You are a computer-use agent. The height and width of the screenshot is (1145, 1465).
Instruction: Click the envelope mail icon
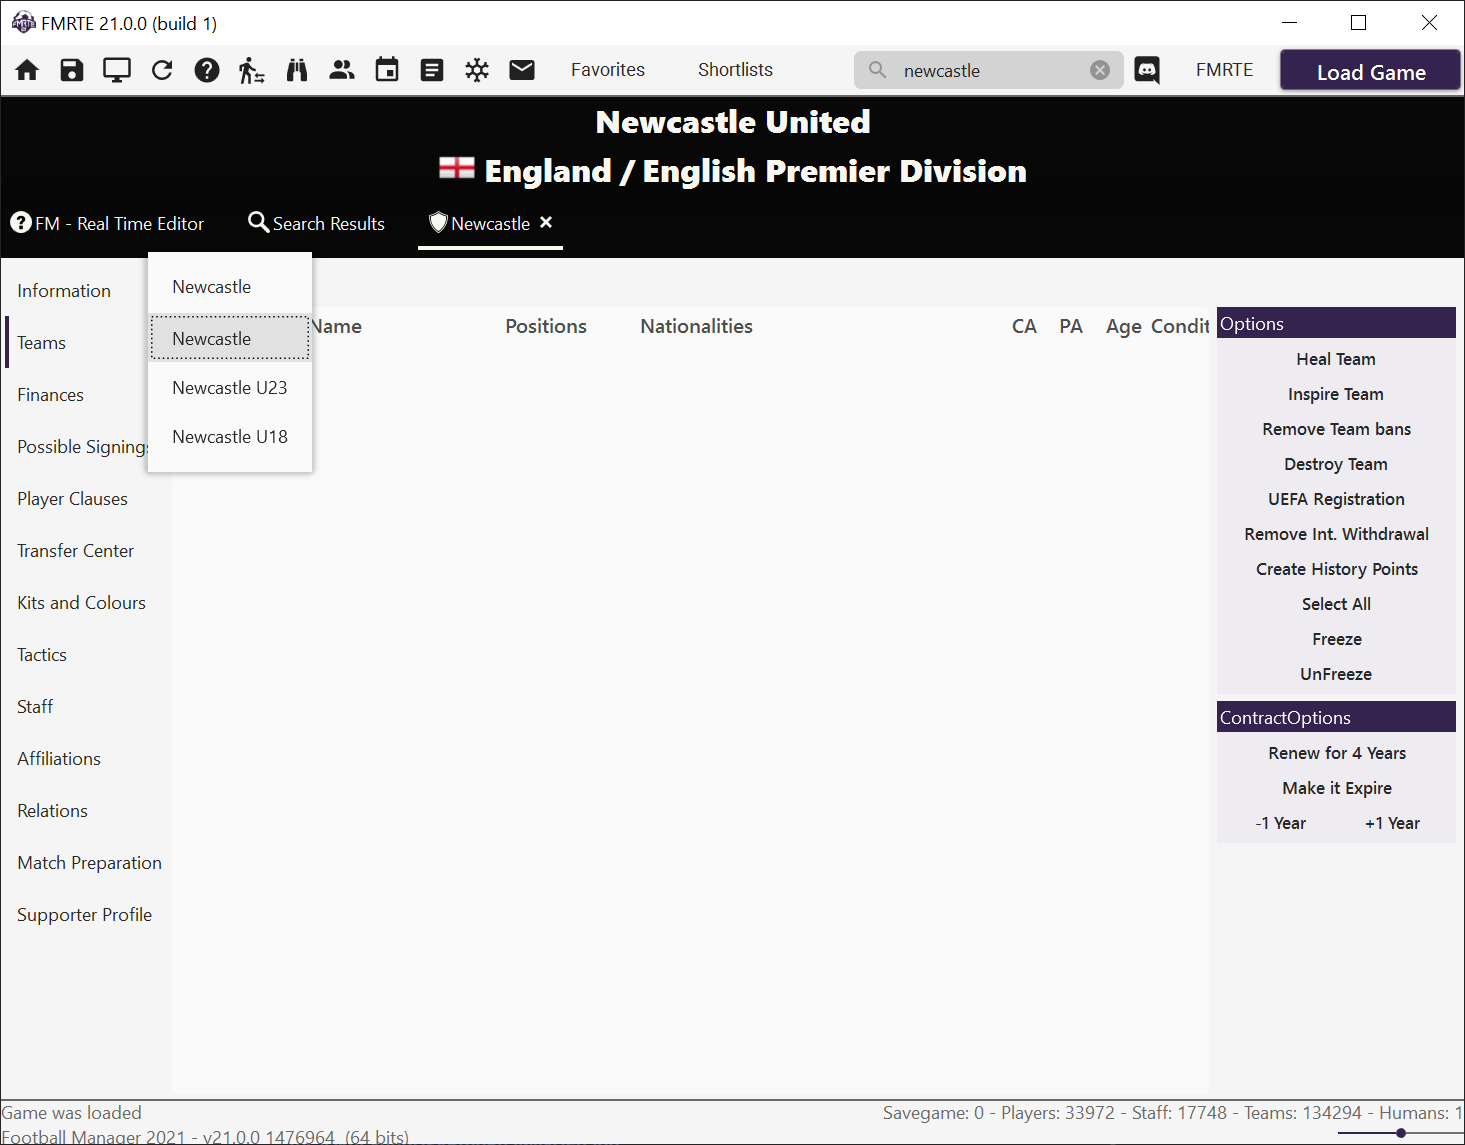(x=522, y=70)
